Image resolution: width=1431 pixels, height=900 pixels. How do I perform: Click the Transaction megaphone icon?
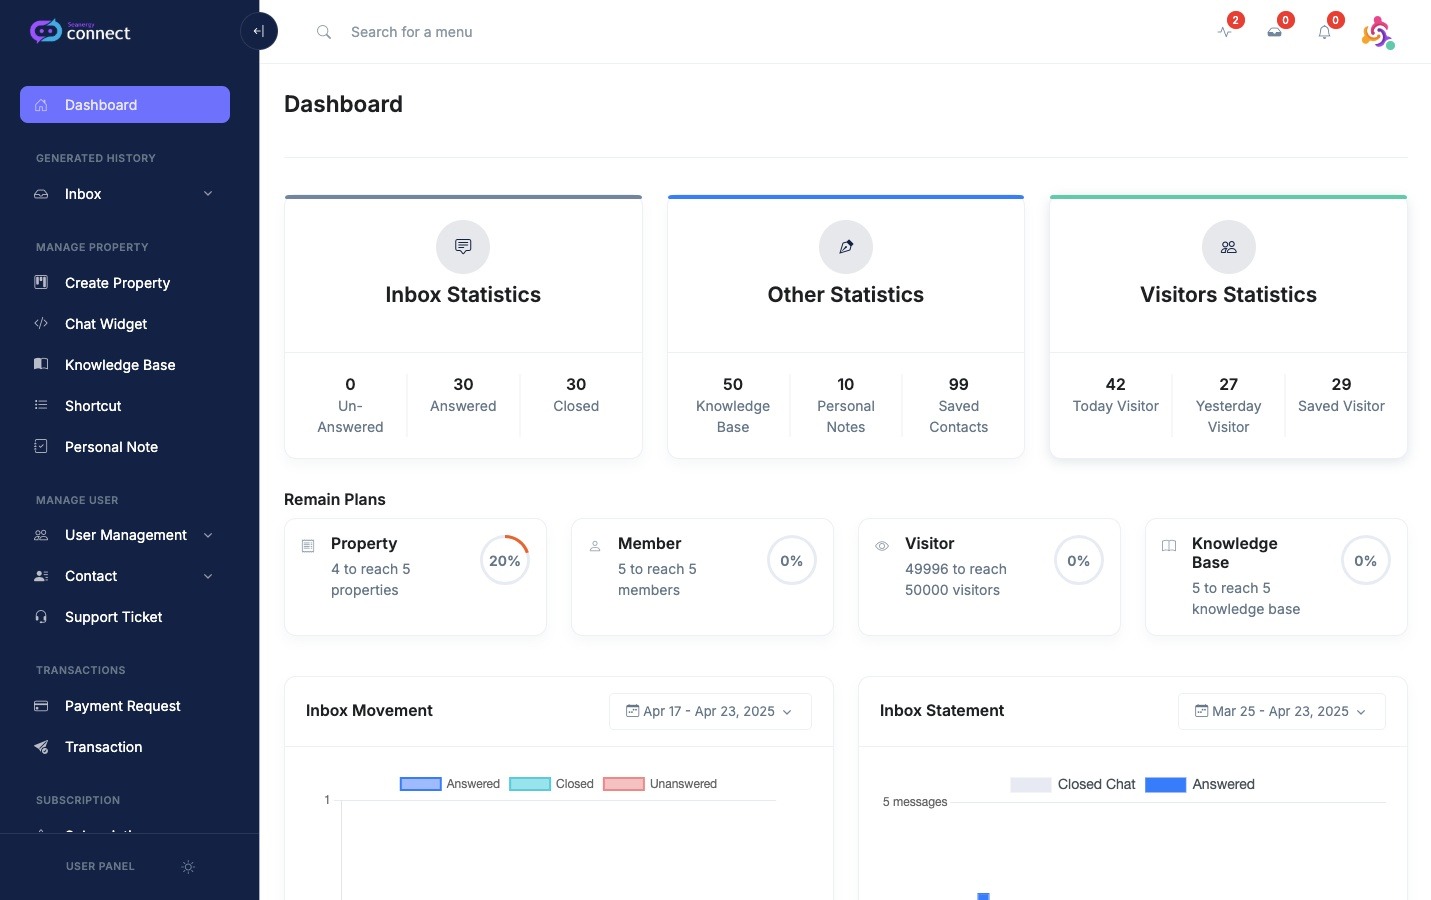40,747
